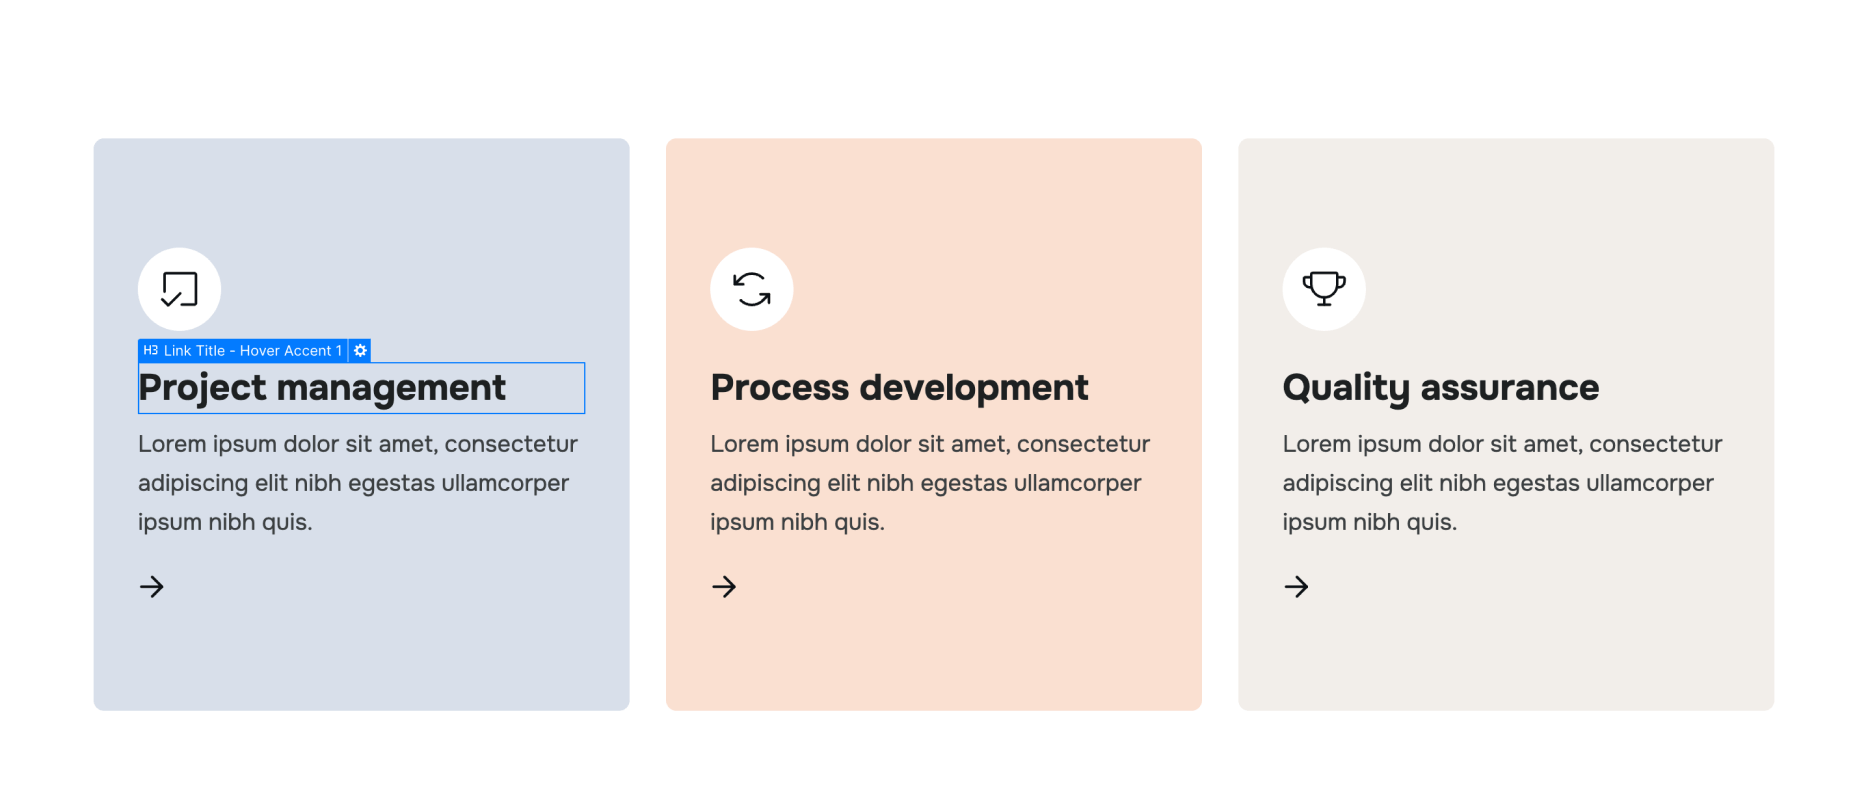
Task: Click the Process development heading
Action: click(x=899, y=388)
